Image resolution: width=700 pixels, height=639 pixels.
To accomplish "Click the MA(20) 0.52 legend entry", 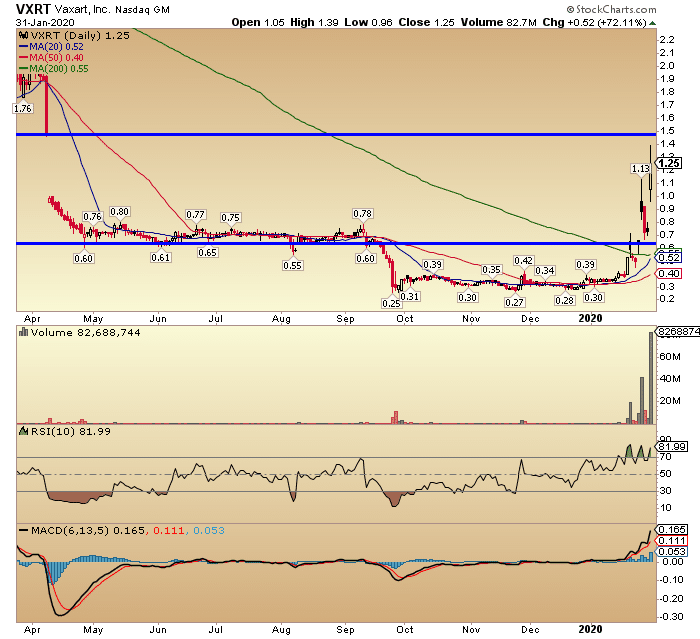I will tap(51, 46).
